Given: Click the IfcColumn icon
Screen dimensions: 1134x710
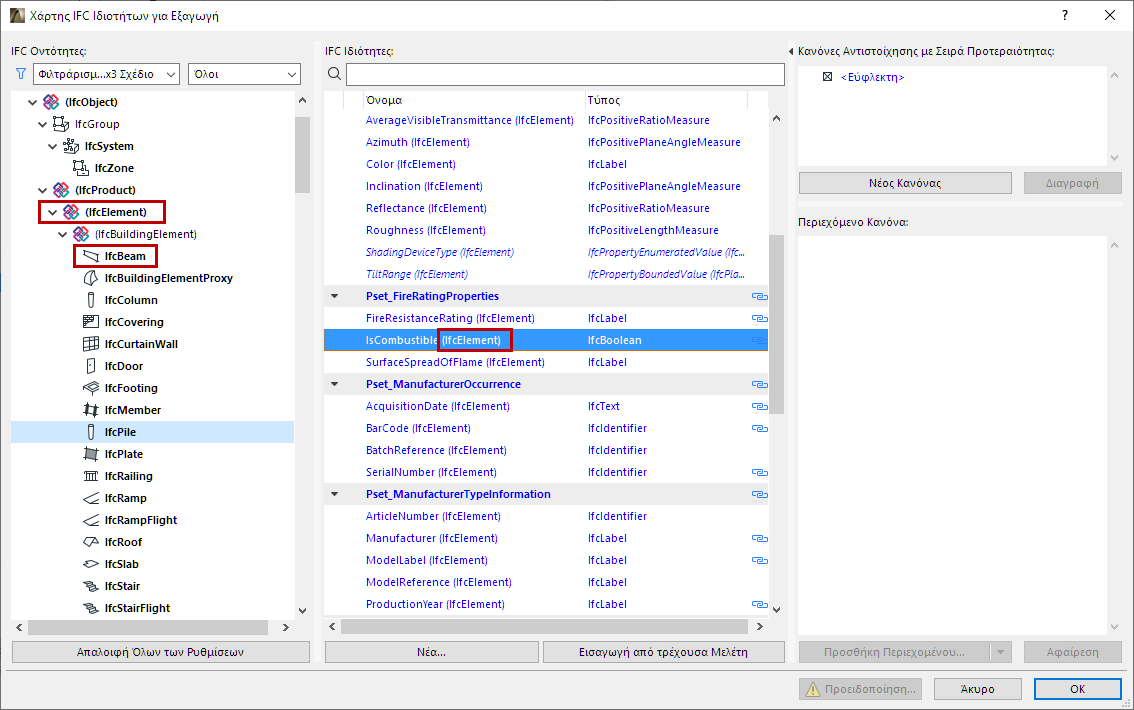Looking at the screenshot, I should (91, 300).
